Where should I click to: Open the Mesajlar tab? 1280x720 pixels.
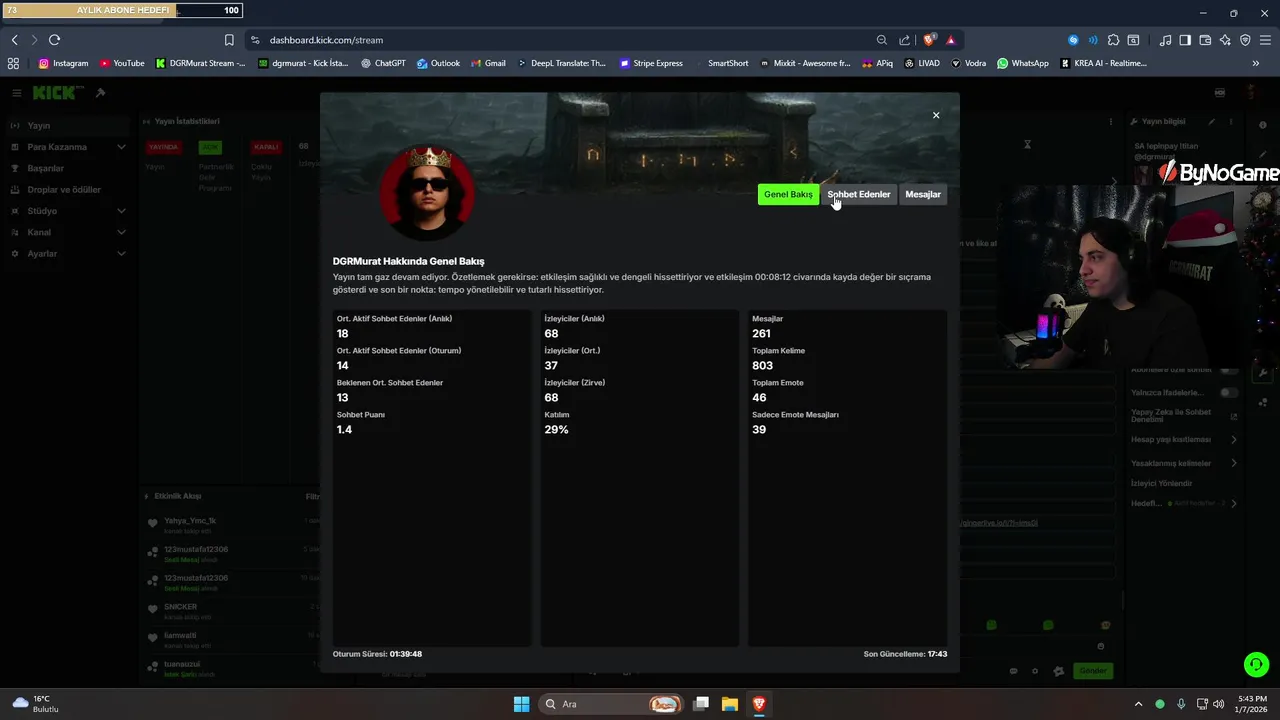tap(923, 194)
